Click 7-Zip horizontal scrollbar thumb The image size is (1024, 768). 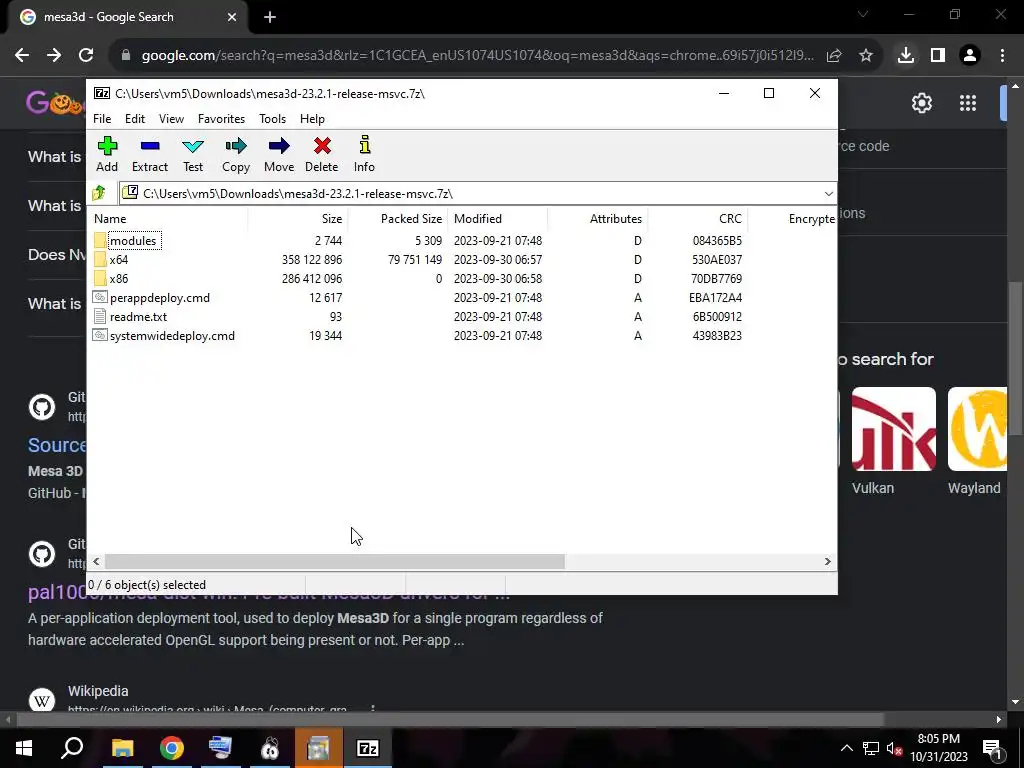click(334, 562)
